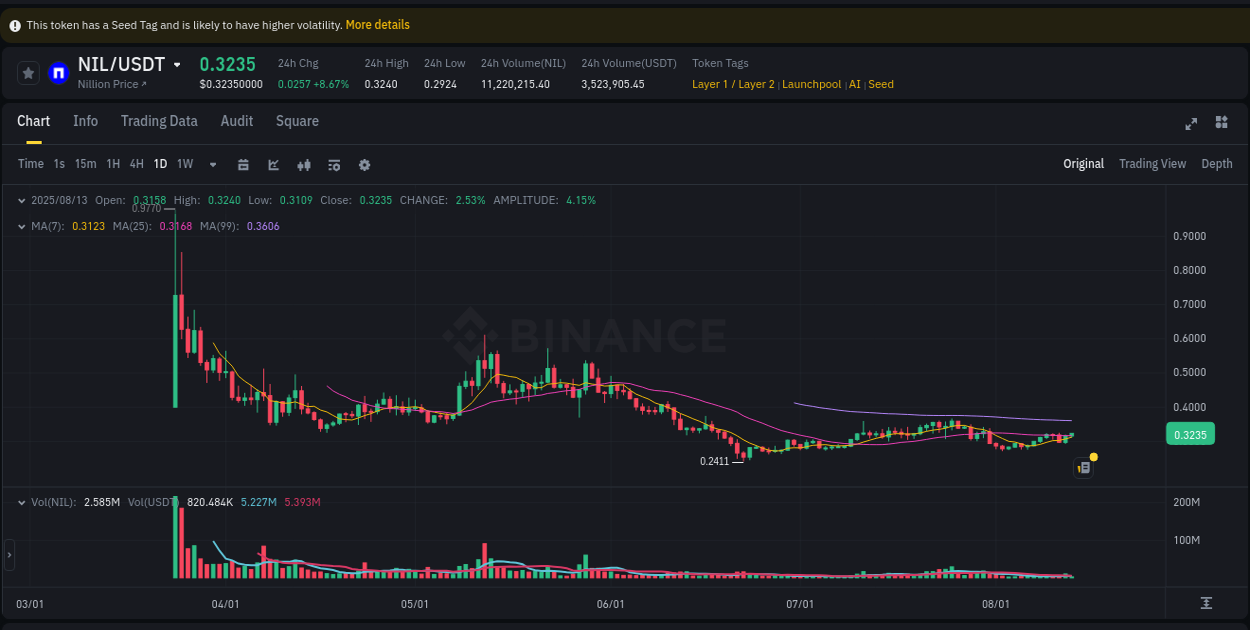The width and height of the screenshot is (1250, 630).
Task: Expand the Nillion Price info dropdown
Action: 112,84
